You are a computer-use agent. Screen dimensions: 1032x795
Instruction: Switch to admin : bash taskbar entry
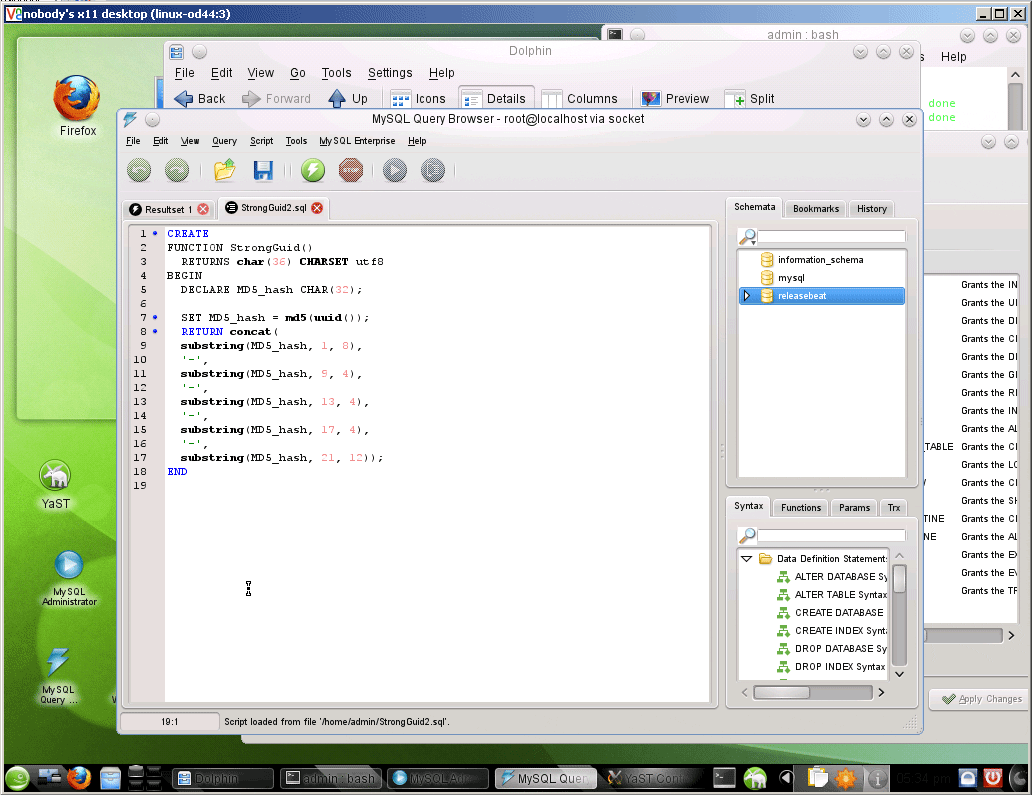click(330, 779)
